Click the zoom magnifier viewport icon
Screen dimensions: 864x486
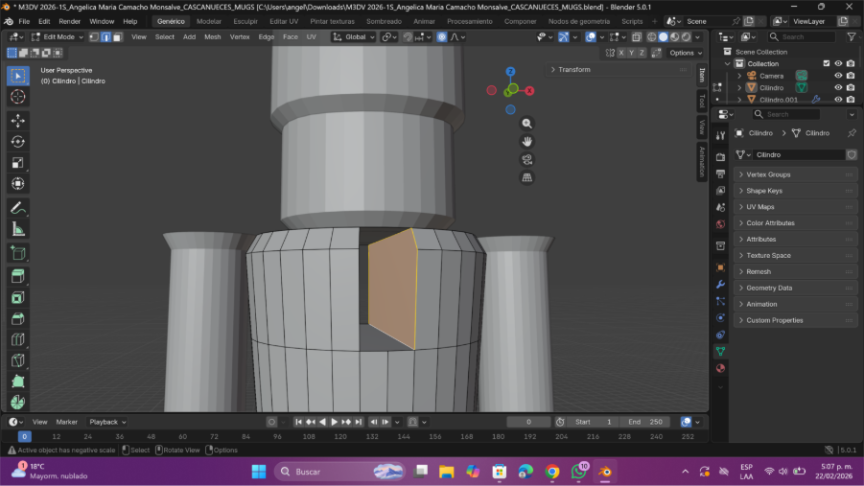tap(527, 123)
